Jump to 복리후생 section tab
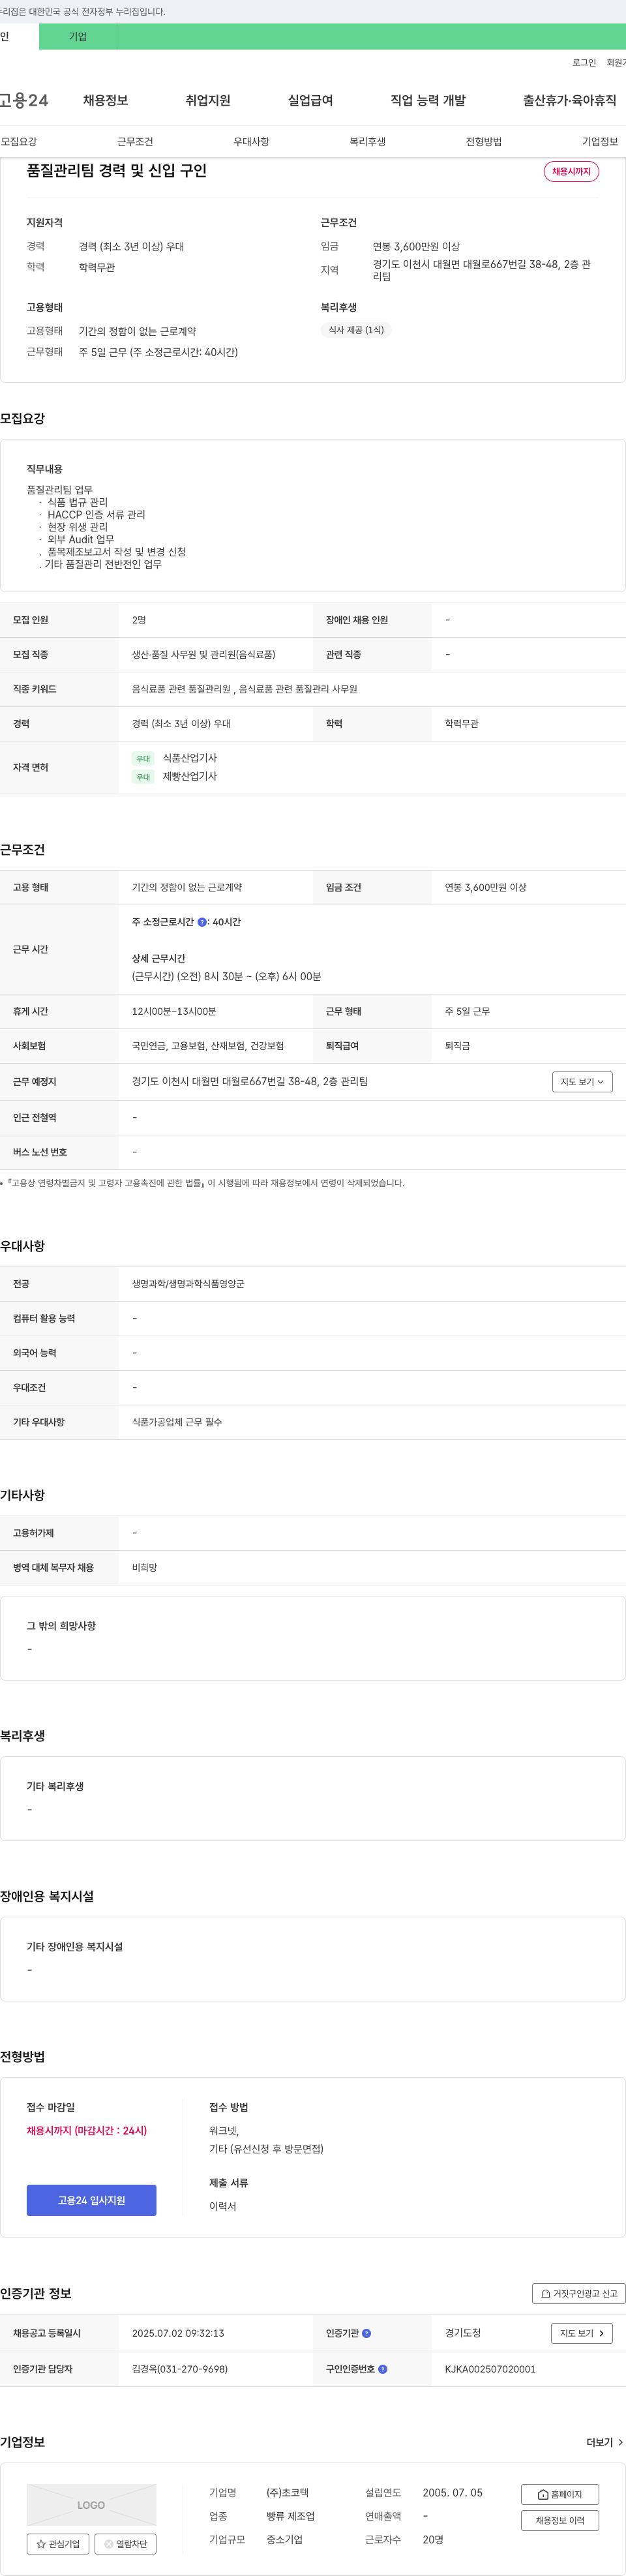This screenshot has width=626, height=2576. coord(367,142)
